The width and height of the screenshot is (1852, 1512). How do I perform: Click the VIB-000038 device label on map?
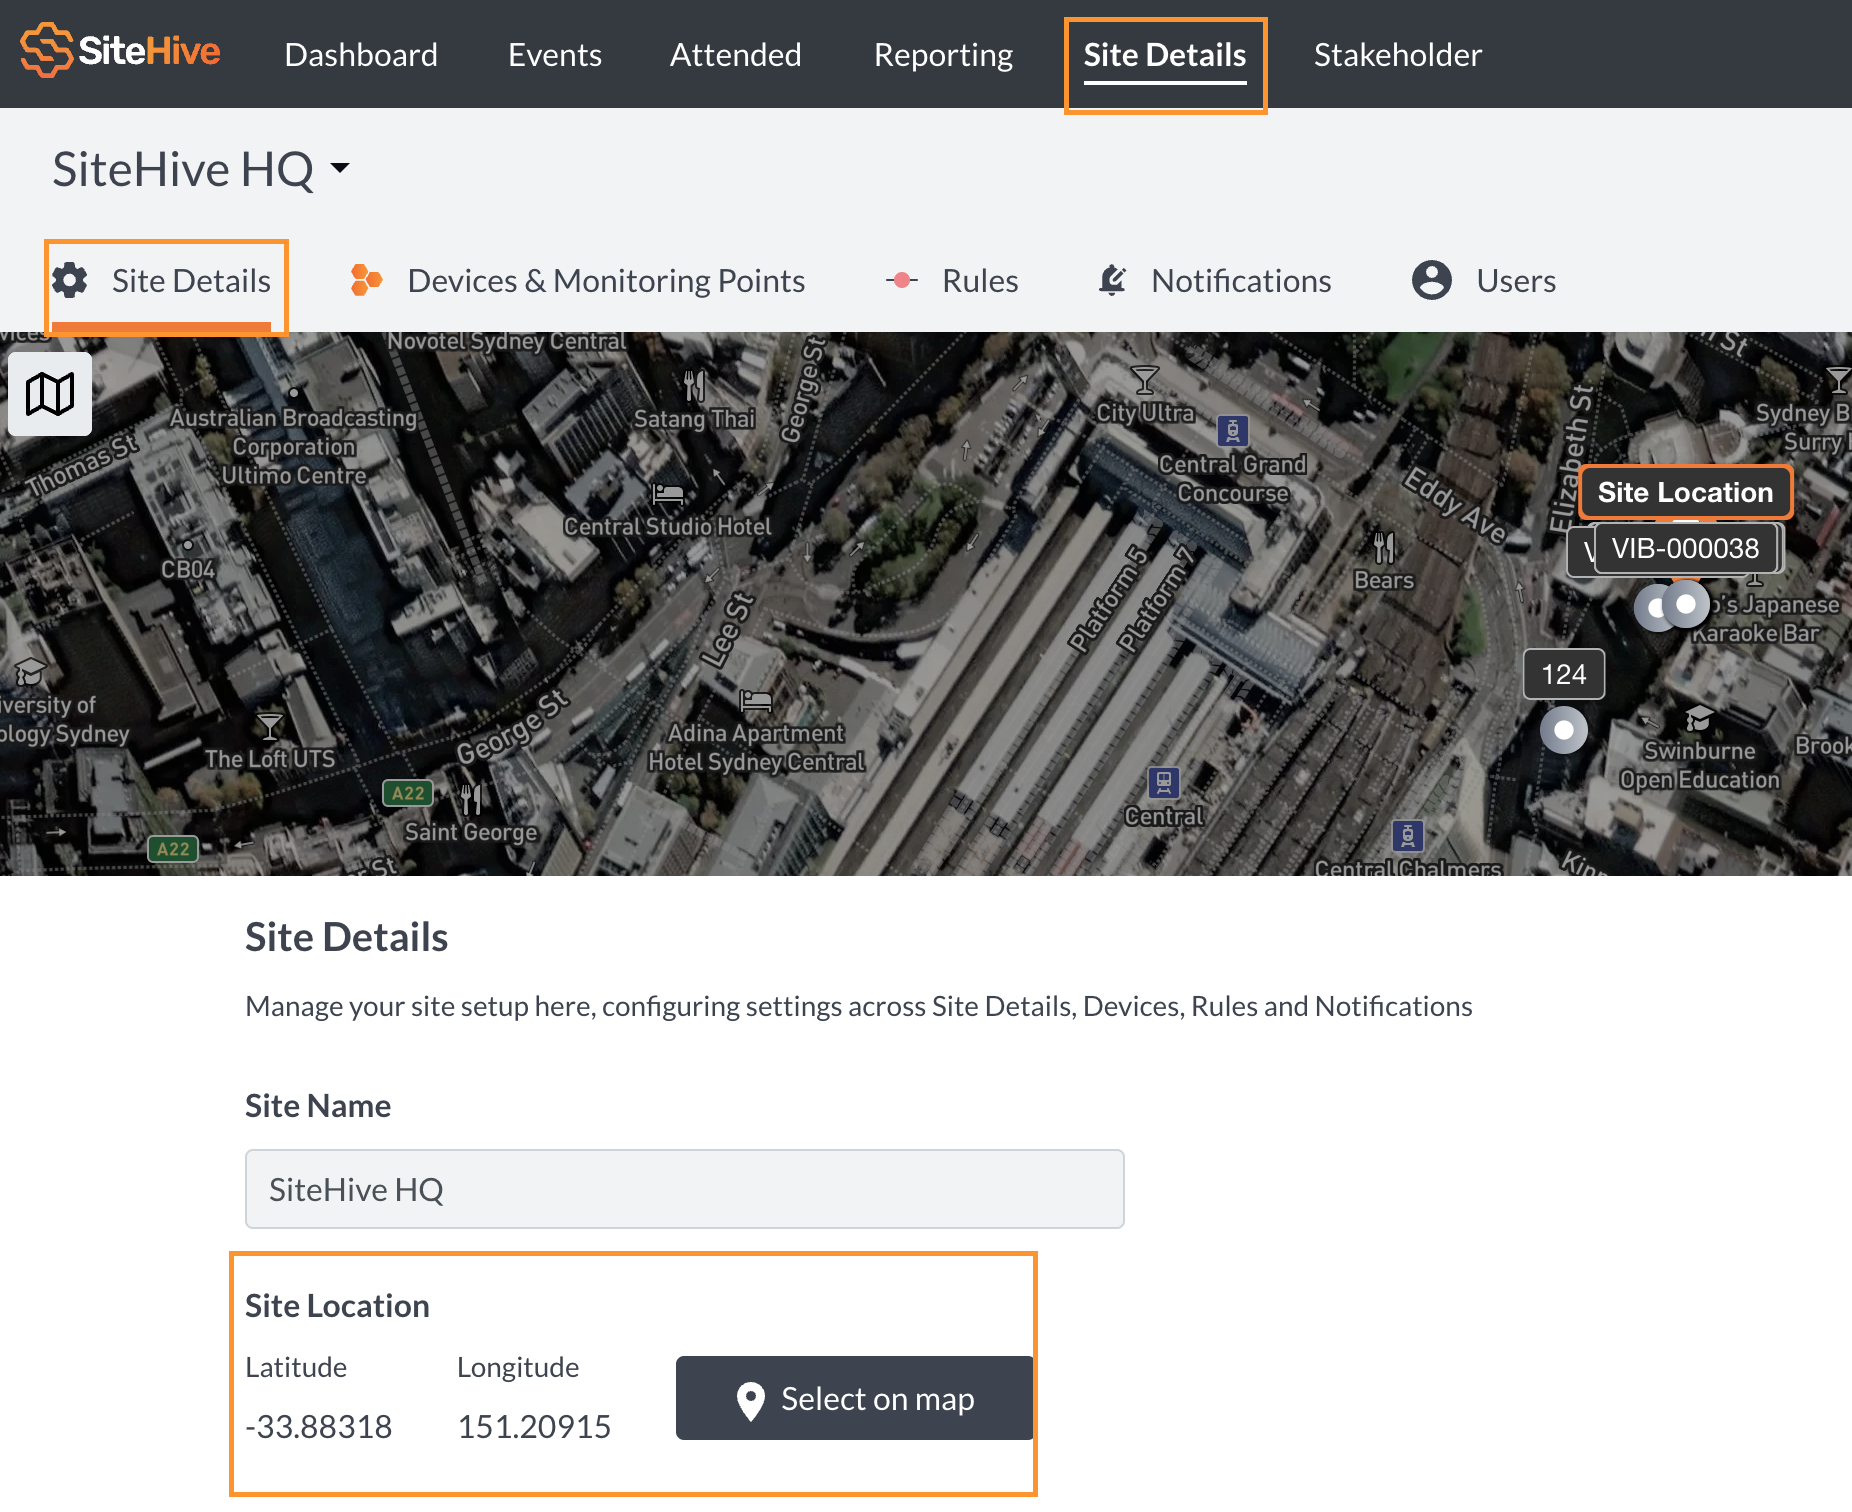(1685, 548)
